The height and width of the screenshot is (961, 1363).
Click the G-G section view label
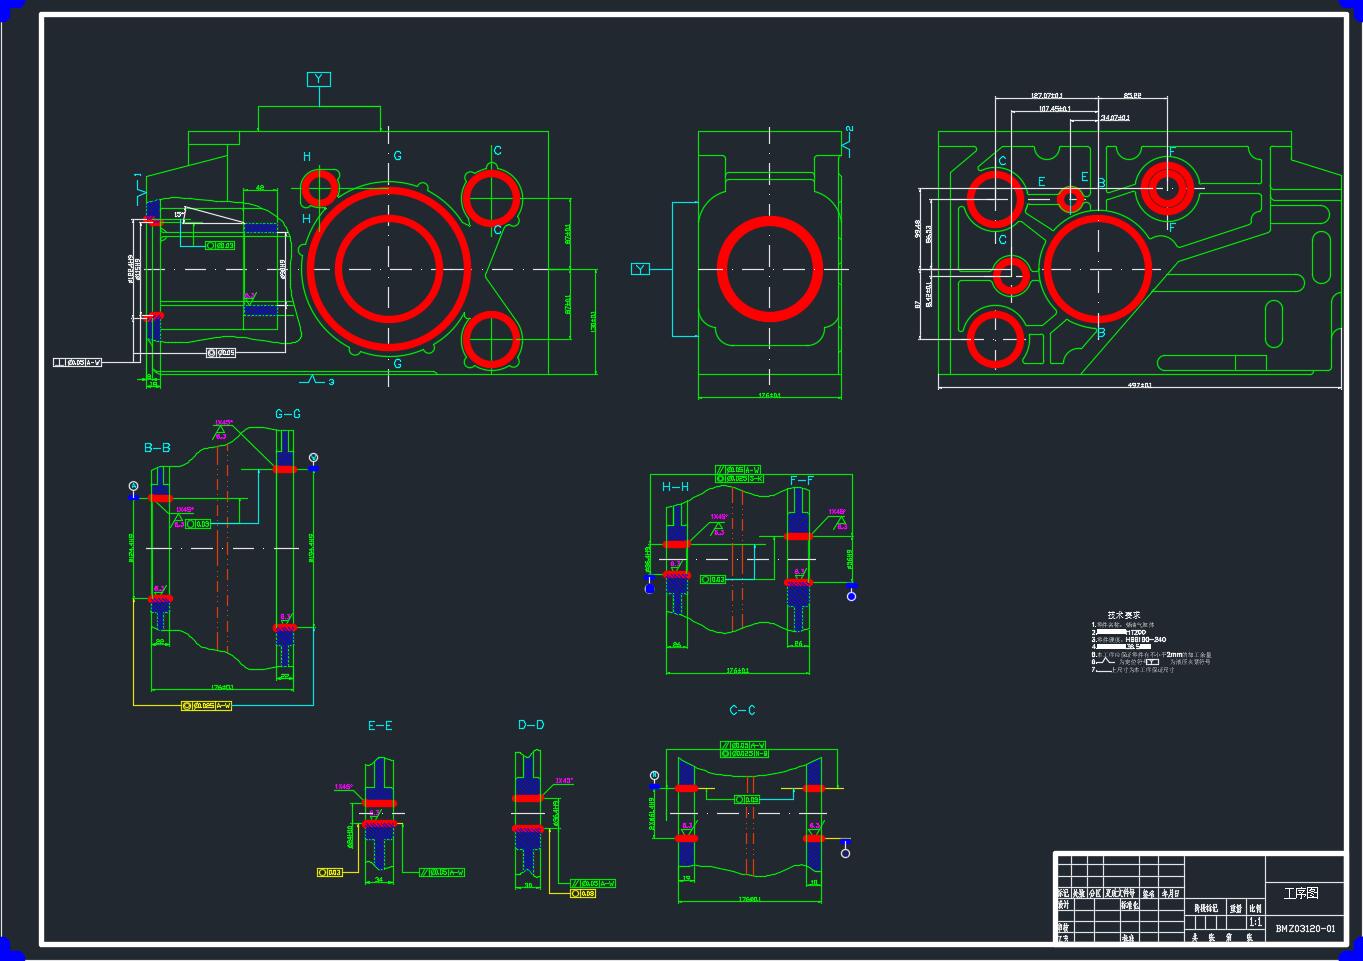click(288, 414)
